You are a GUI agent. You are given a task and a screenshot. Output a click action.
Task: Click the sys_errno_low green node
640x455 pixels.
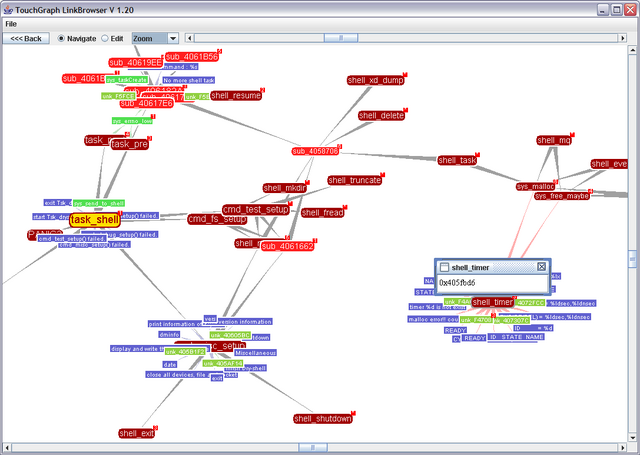tap(132, 121)
